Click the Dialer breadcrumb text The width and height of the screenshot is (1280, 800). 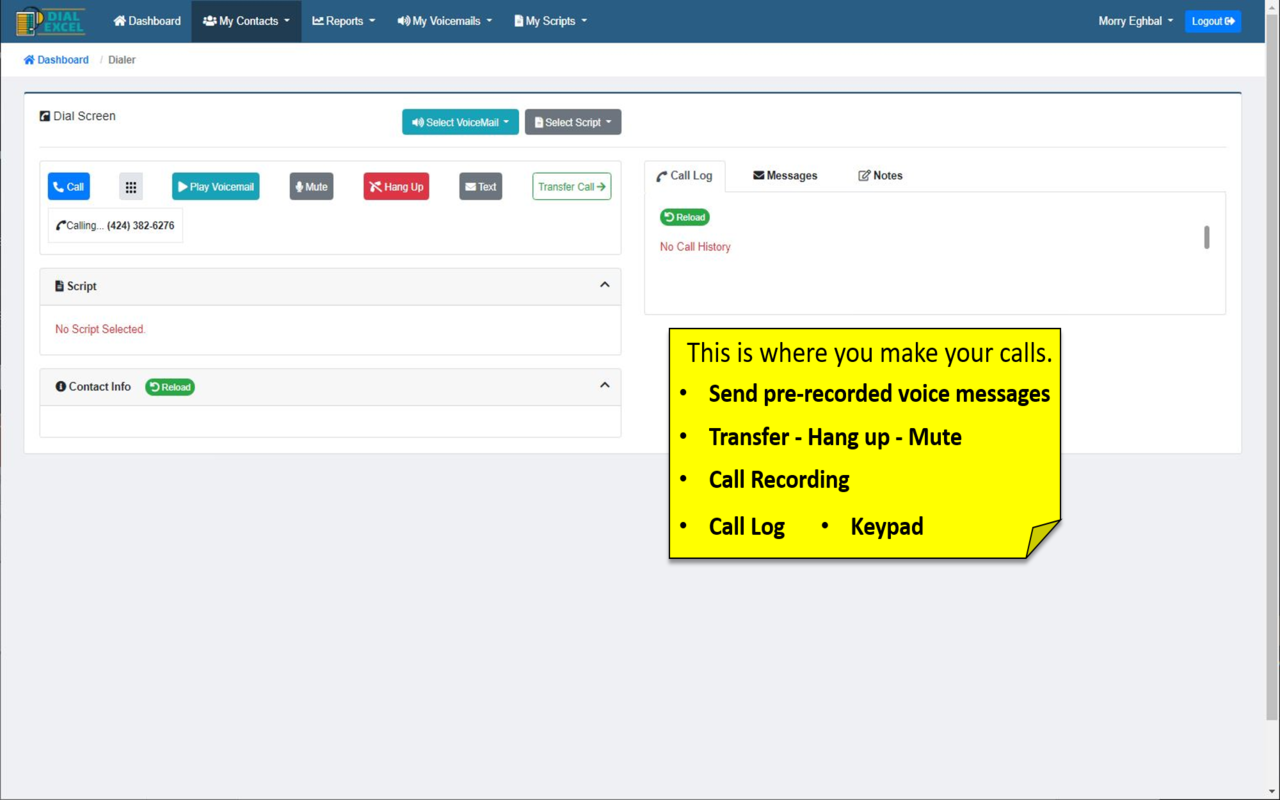[x=122, y=60]
